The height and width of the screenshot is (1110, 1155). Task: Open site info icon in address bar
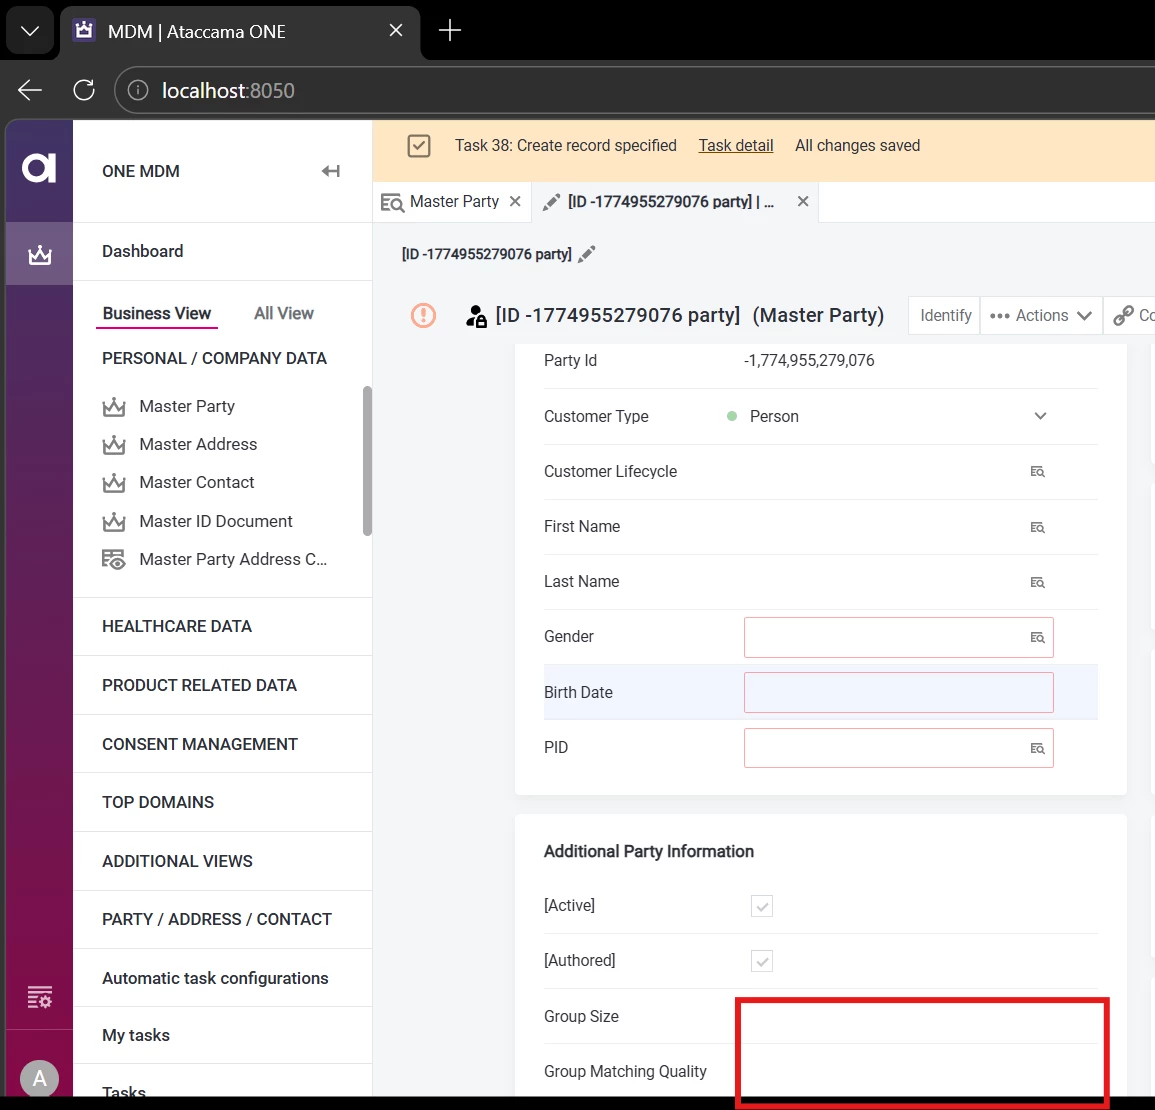tap(138, 90)
